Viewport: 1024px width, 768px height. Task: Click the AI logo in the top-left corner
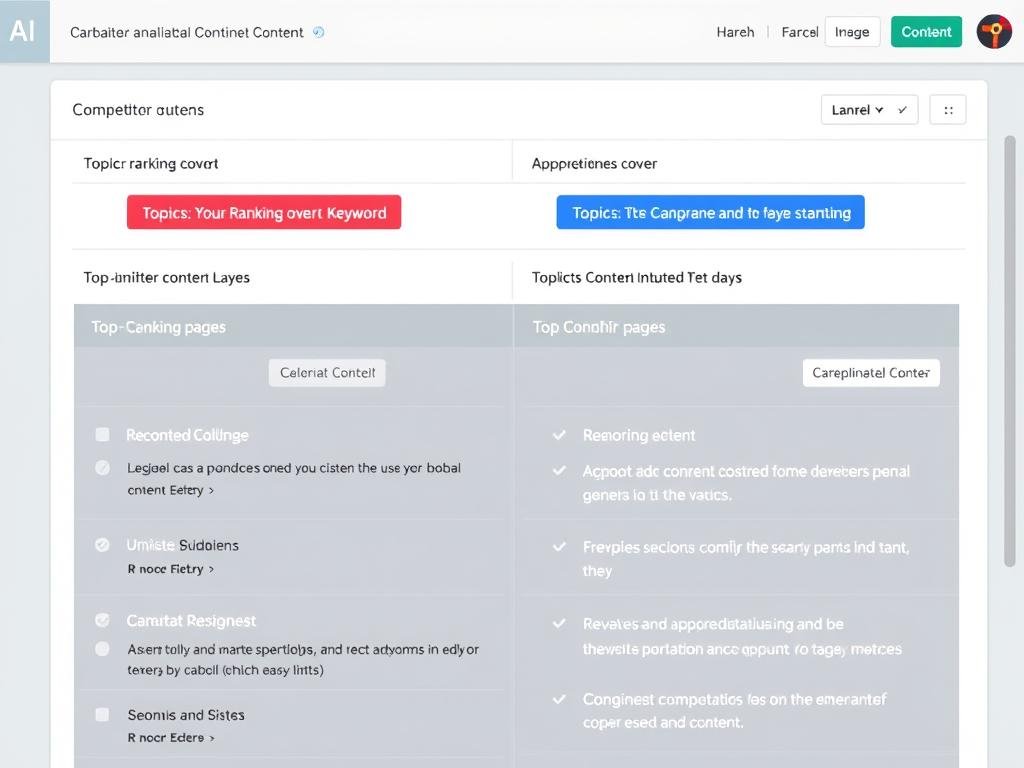click(24, 31)
